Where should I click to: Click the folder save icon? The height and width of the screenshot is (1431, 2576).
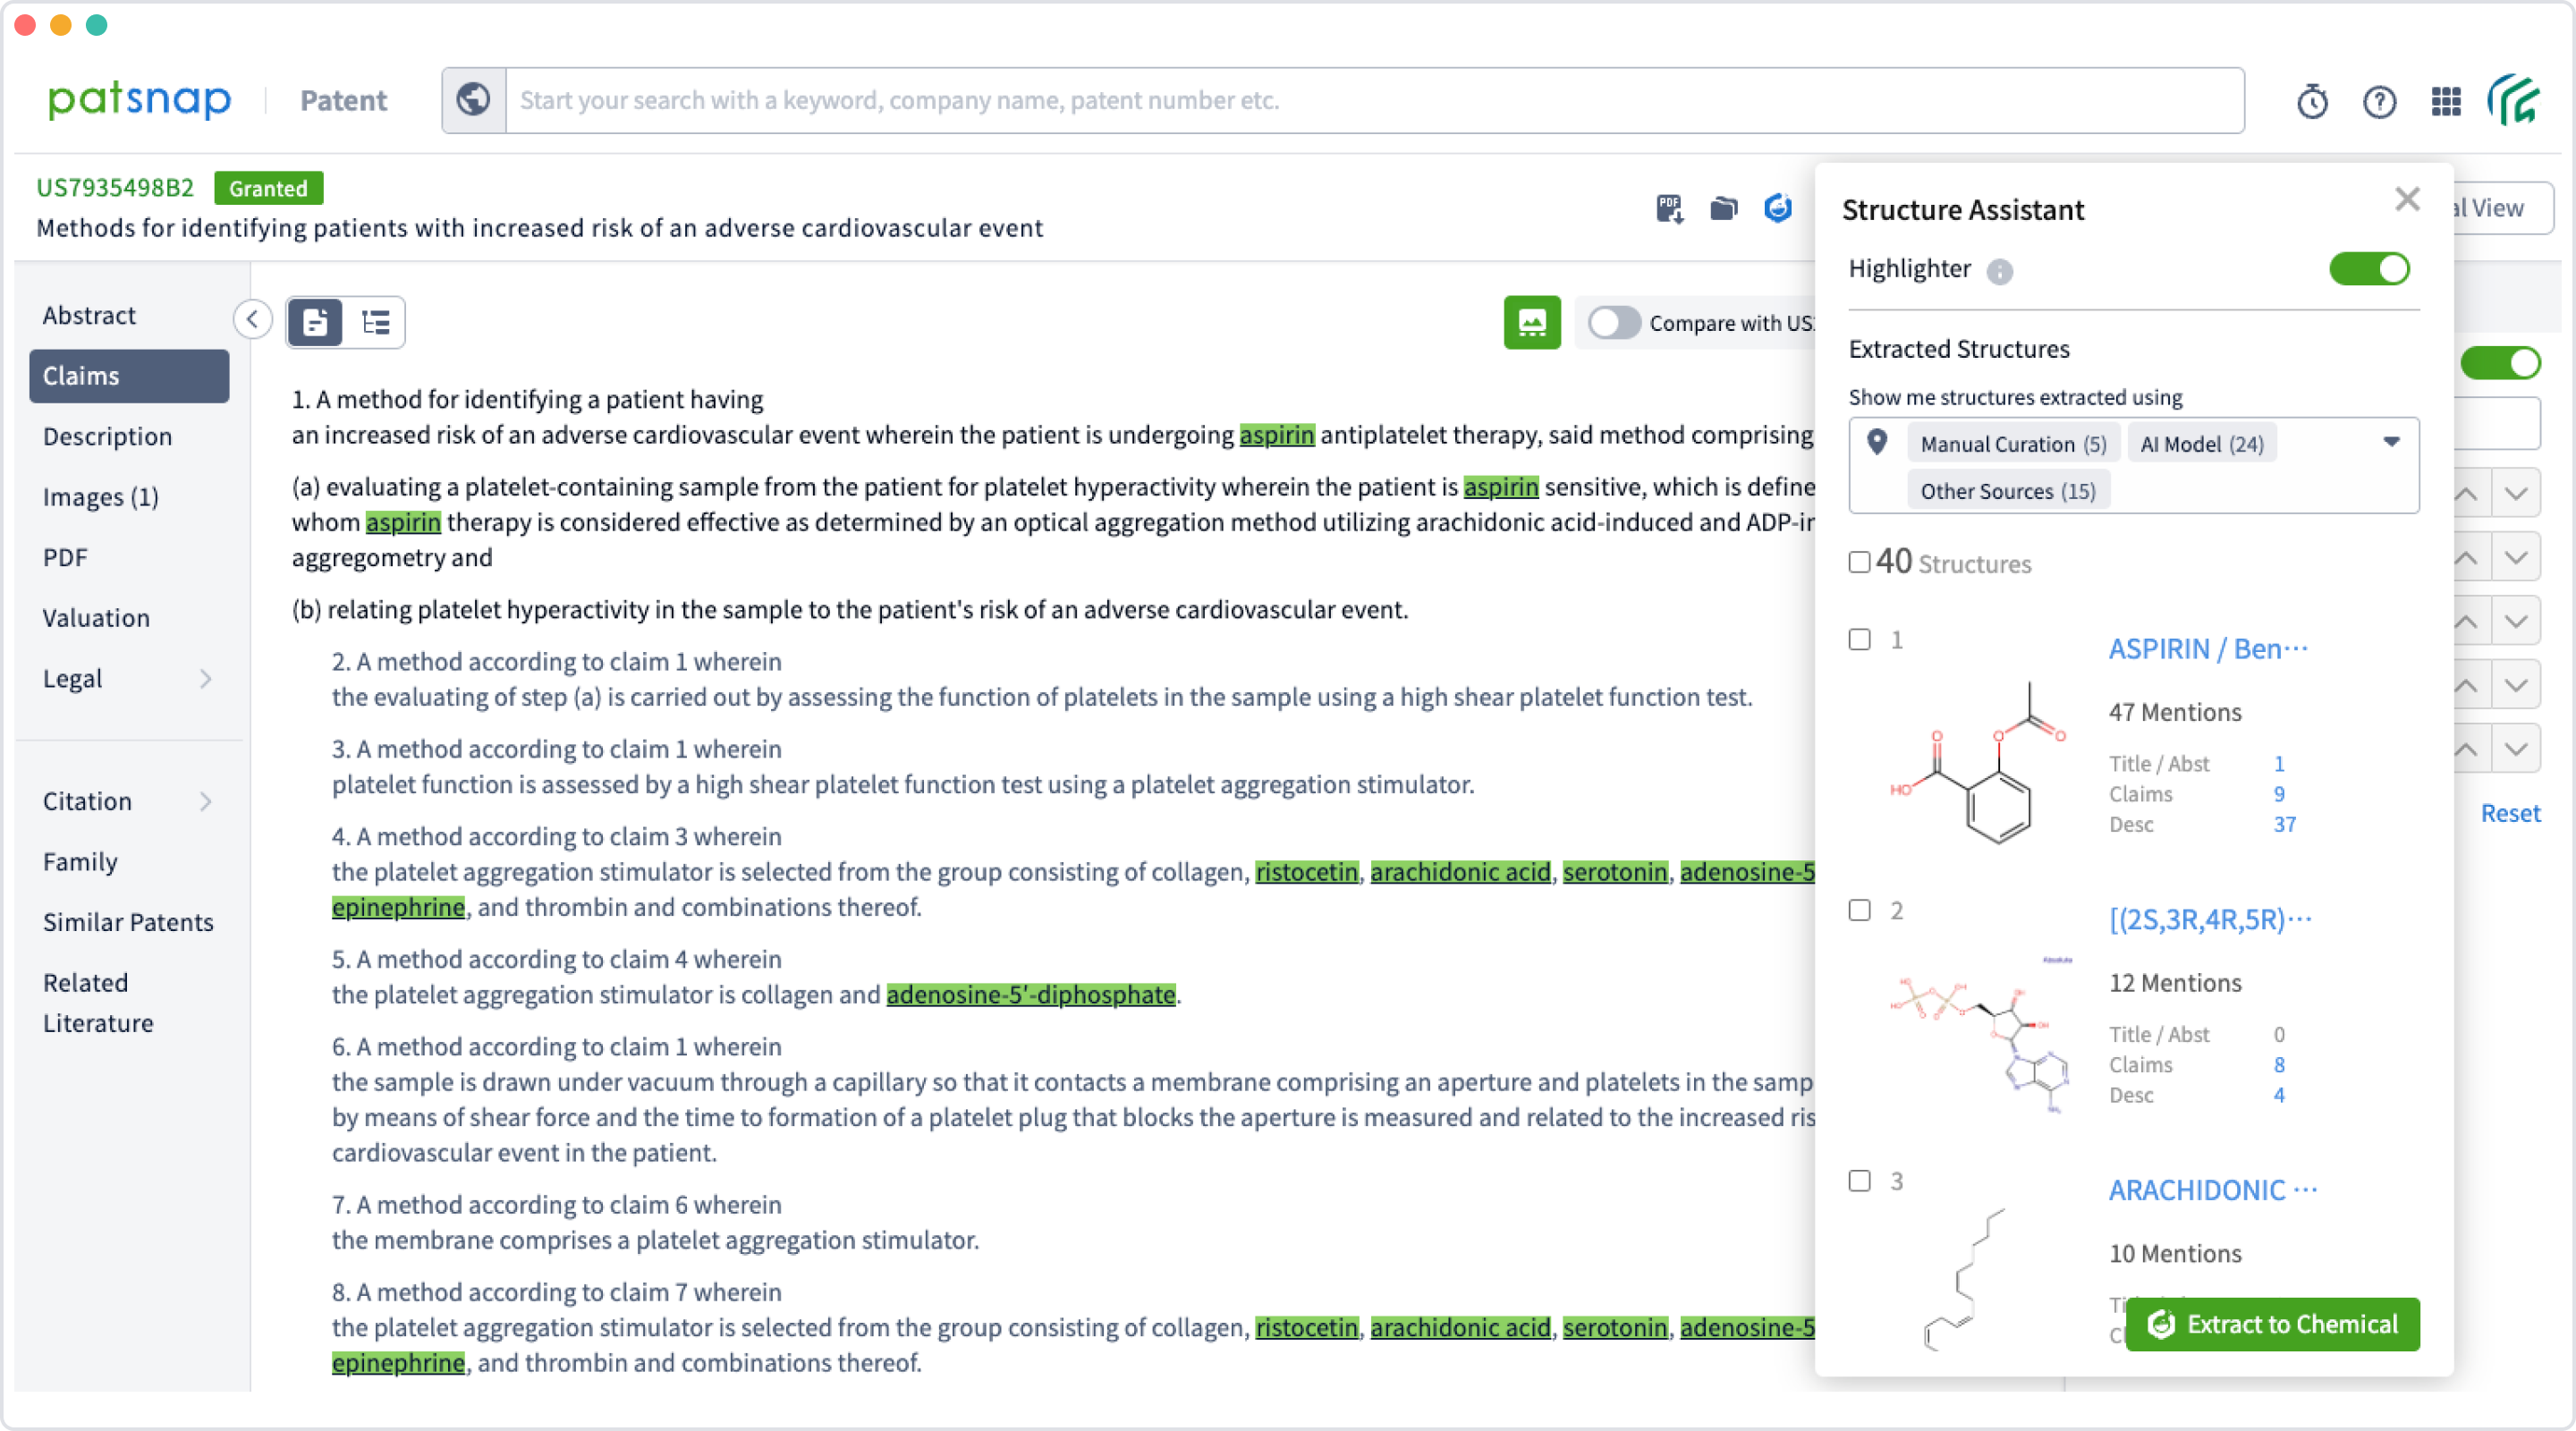coord(1724,208)
